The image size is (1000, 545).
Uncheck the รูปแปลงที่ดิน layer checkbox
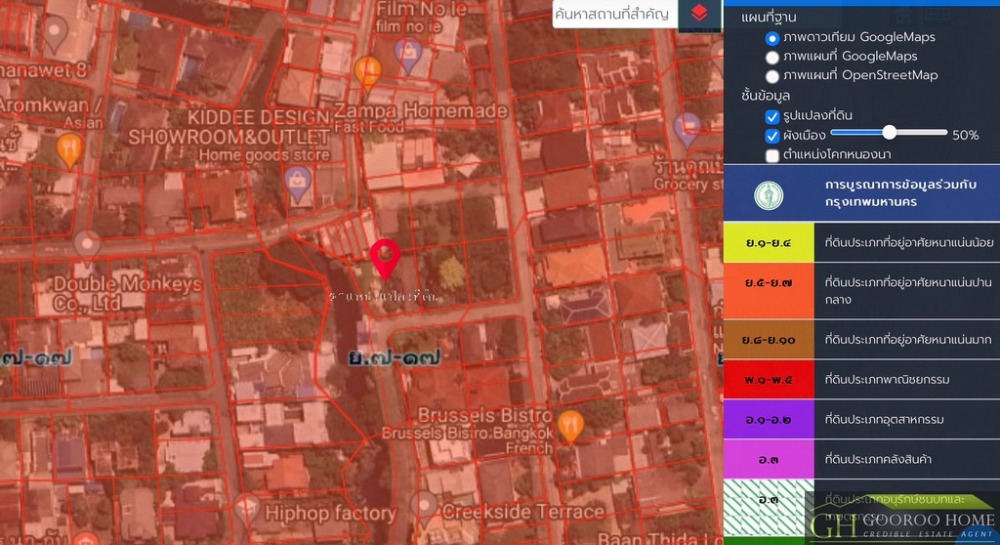tap(772, 116)
